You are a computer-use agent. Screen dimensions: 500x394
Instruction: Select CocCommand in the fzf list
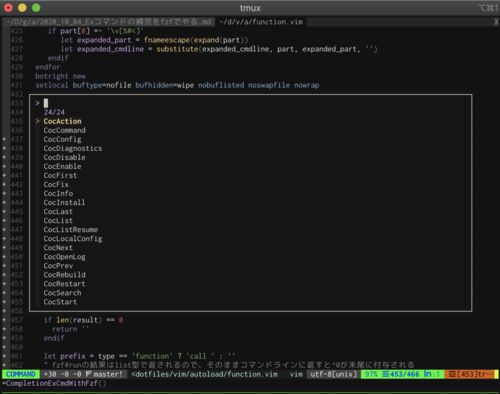point(64,130)
